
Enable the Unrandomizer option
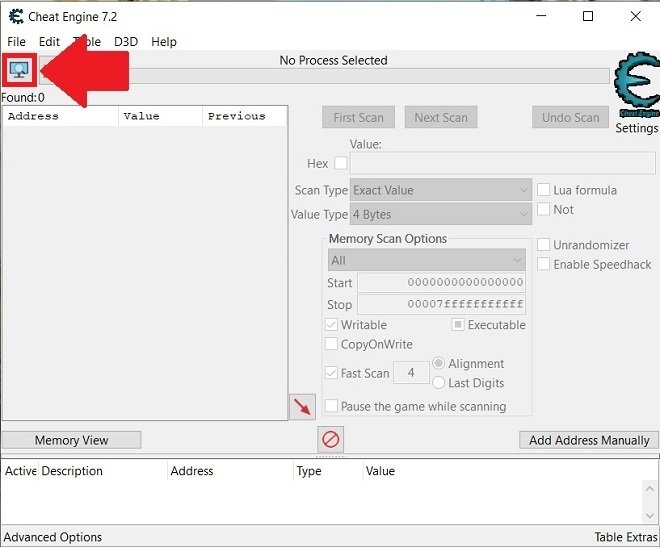tap(543, 244)
